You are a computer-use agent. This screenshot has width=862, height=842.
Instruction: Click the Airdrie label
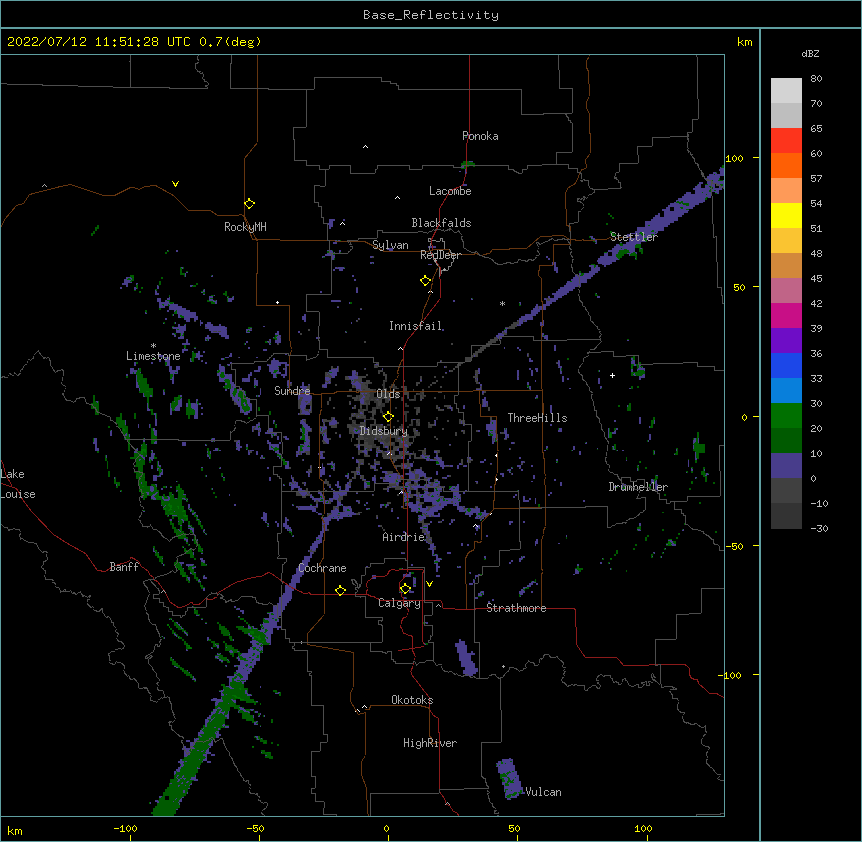point(404,537)
